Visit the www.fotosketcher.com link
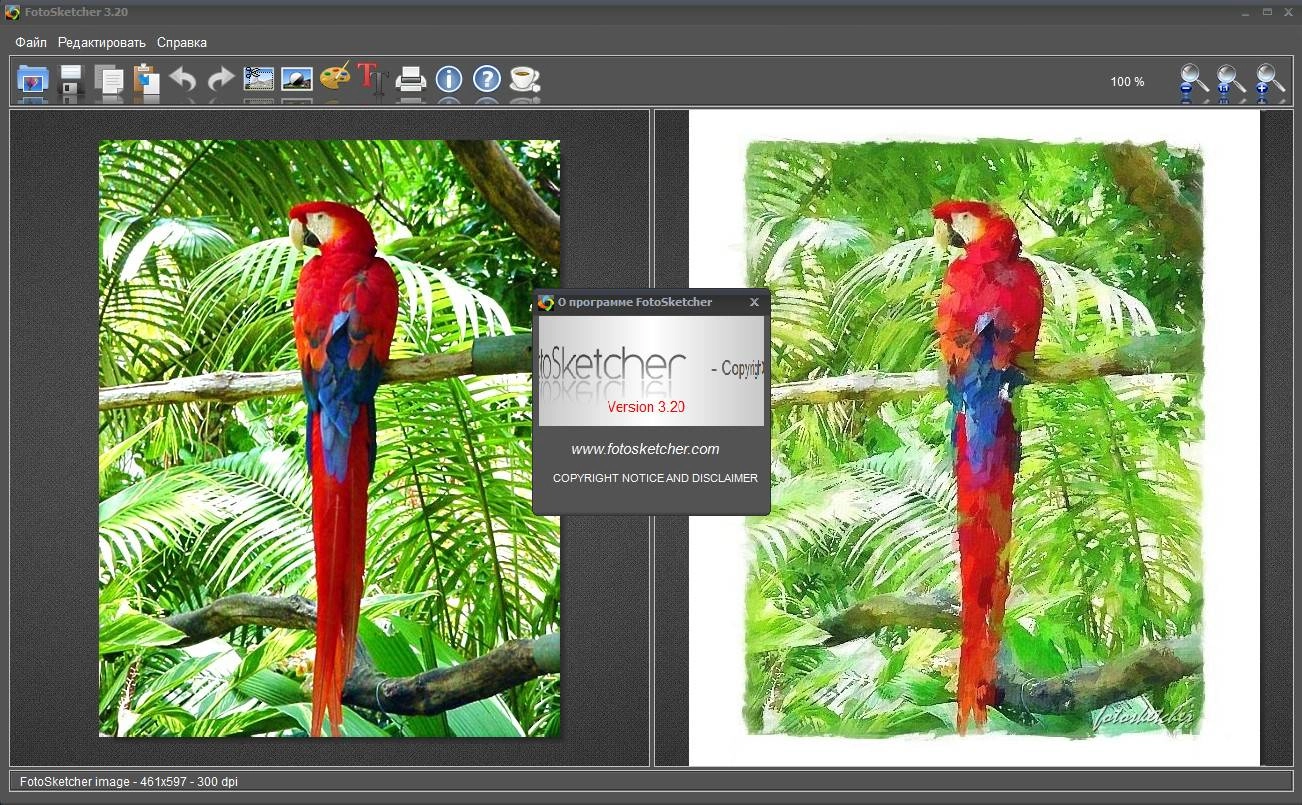 [x=645, y=449]
